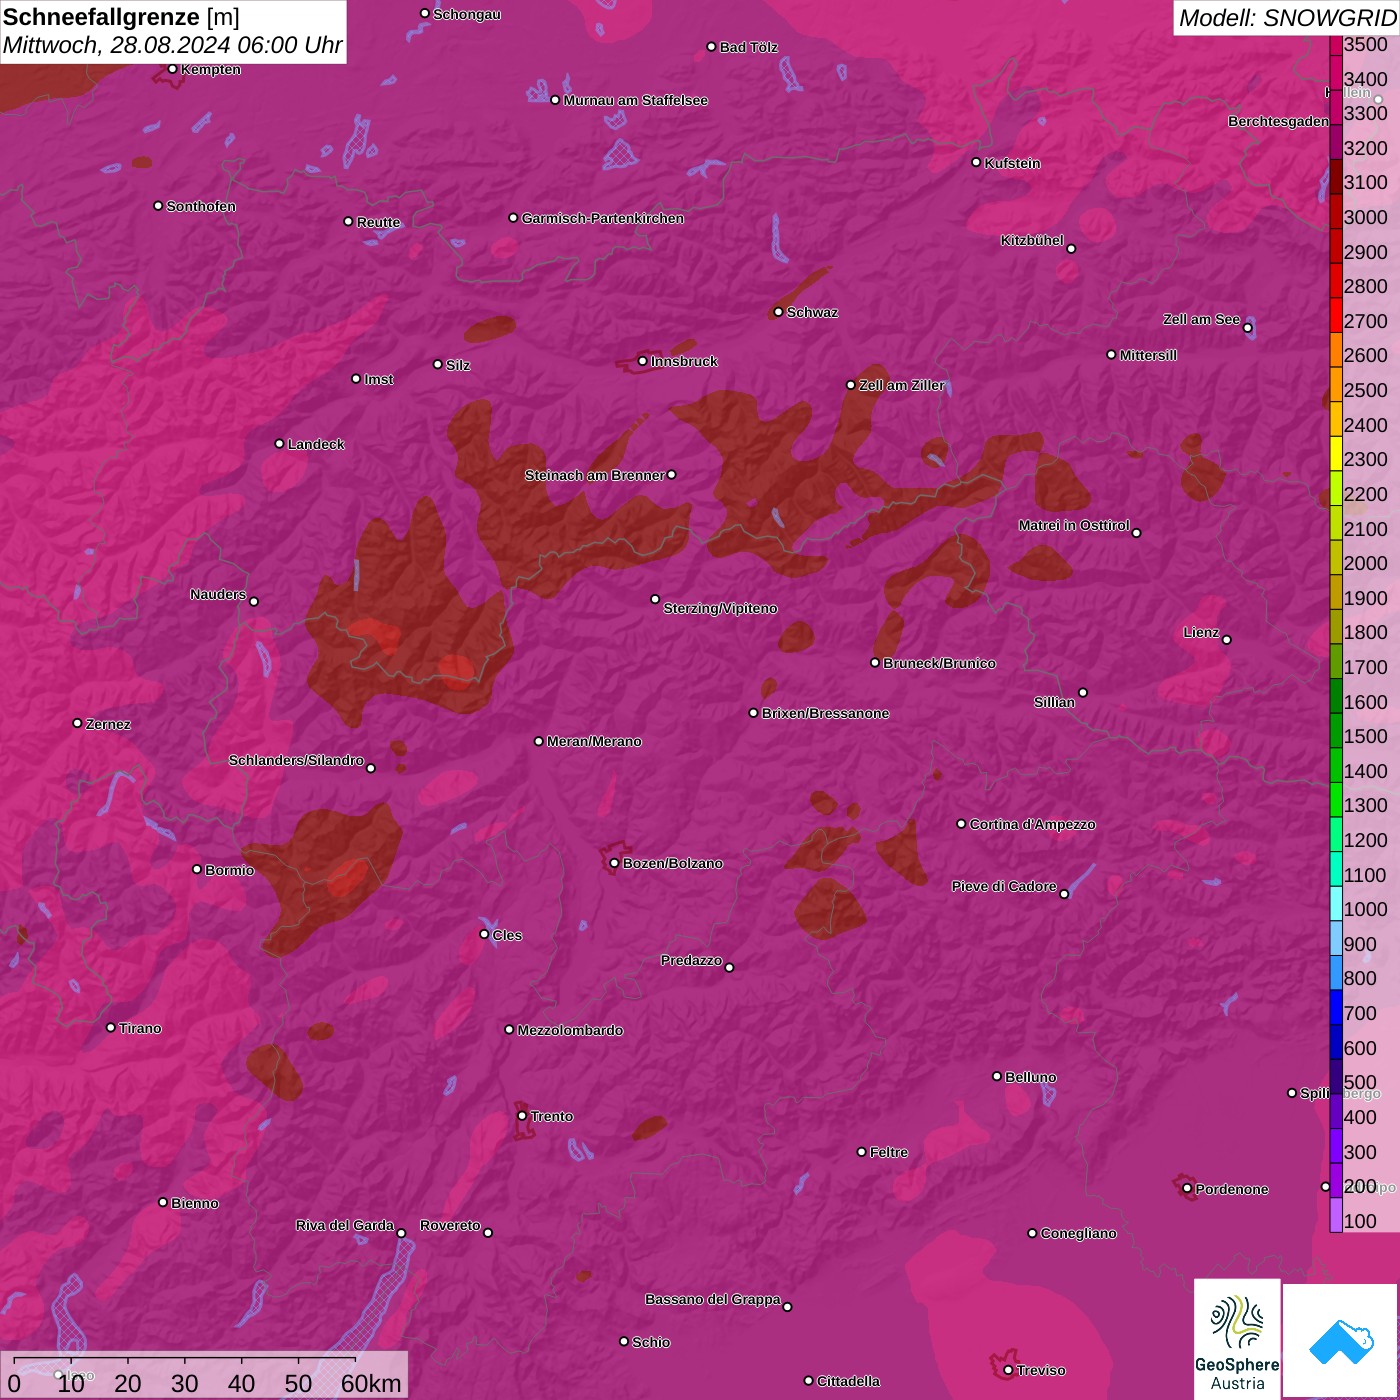Click the Pieve di Cadore label

click(1004, 886)
